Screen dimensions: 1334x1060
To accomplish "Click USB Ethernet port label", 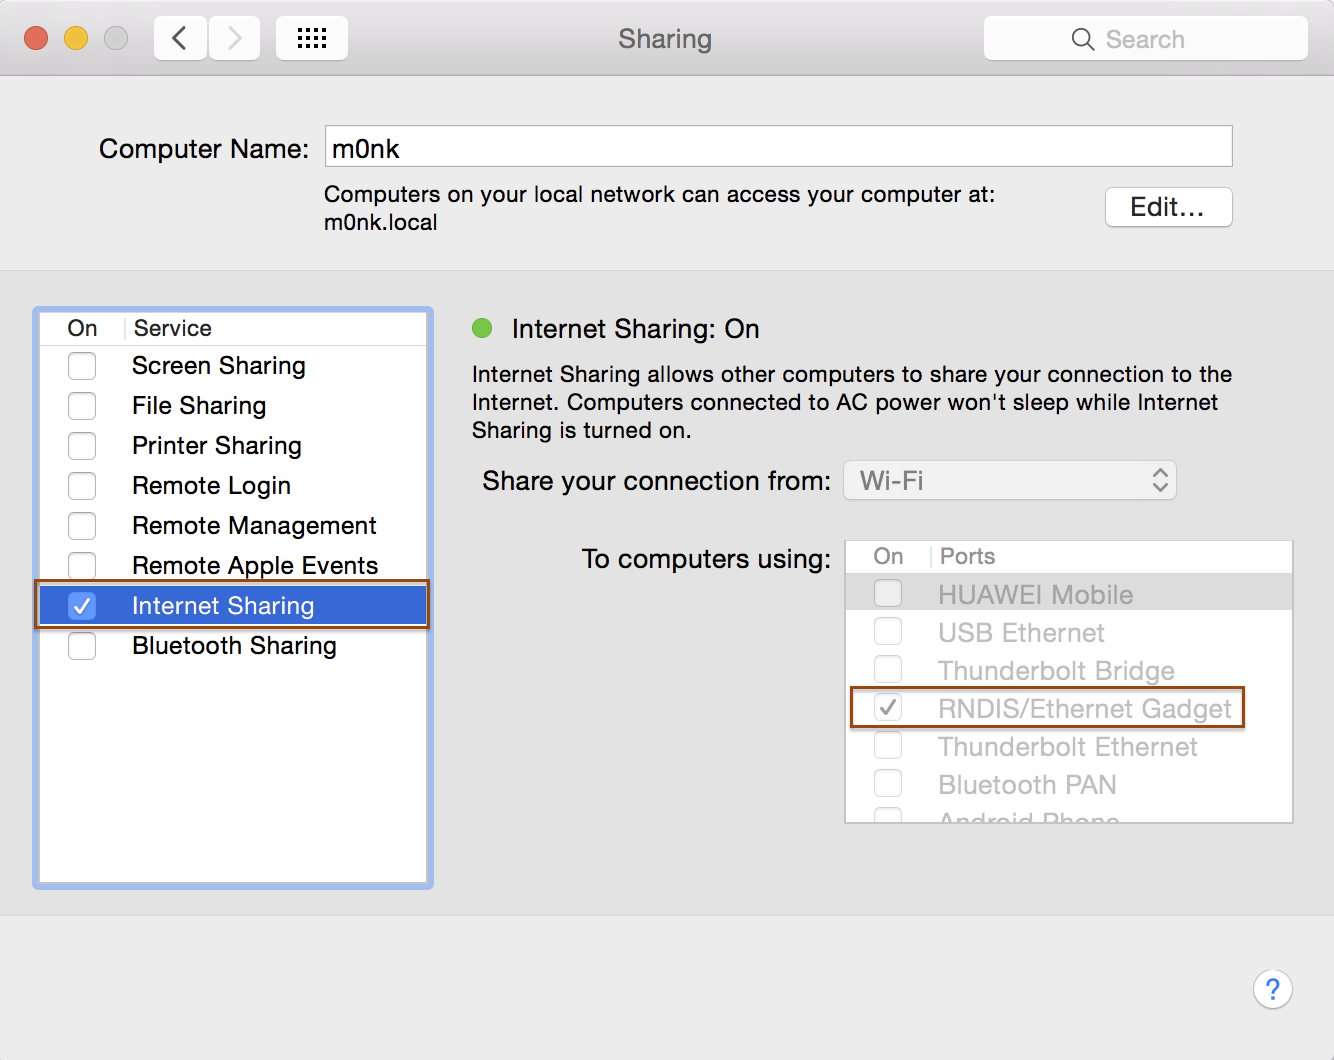I will (x=1021, y=633).
